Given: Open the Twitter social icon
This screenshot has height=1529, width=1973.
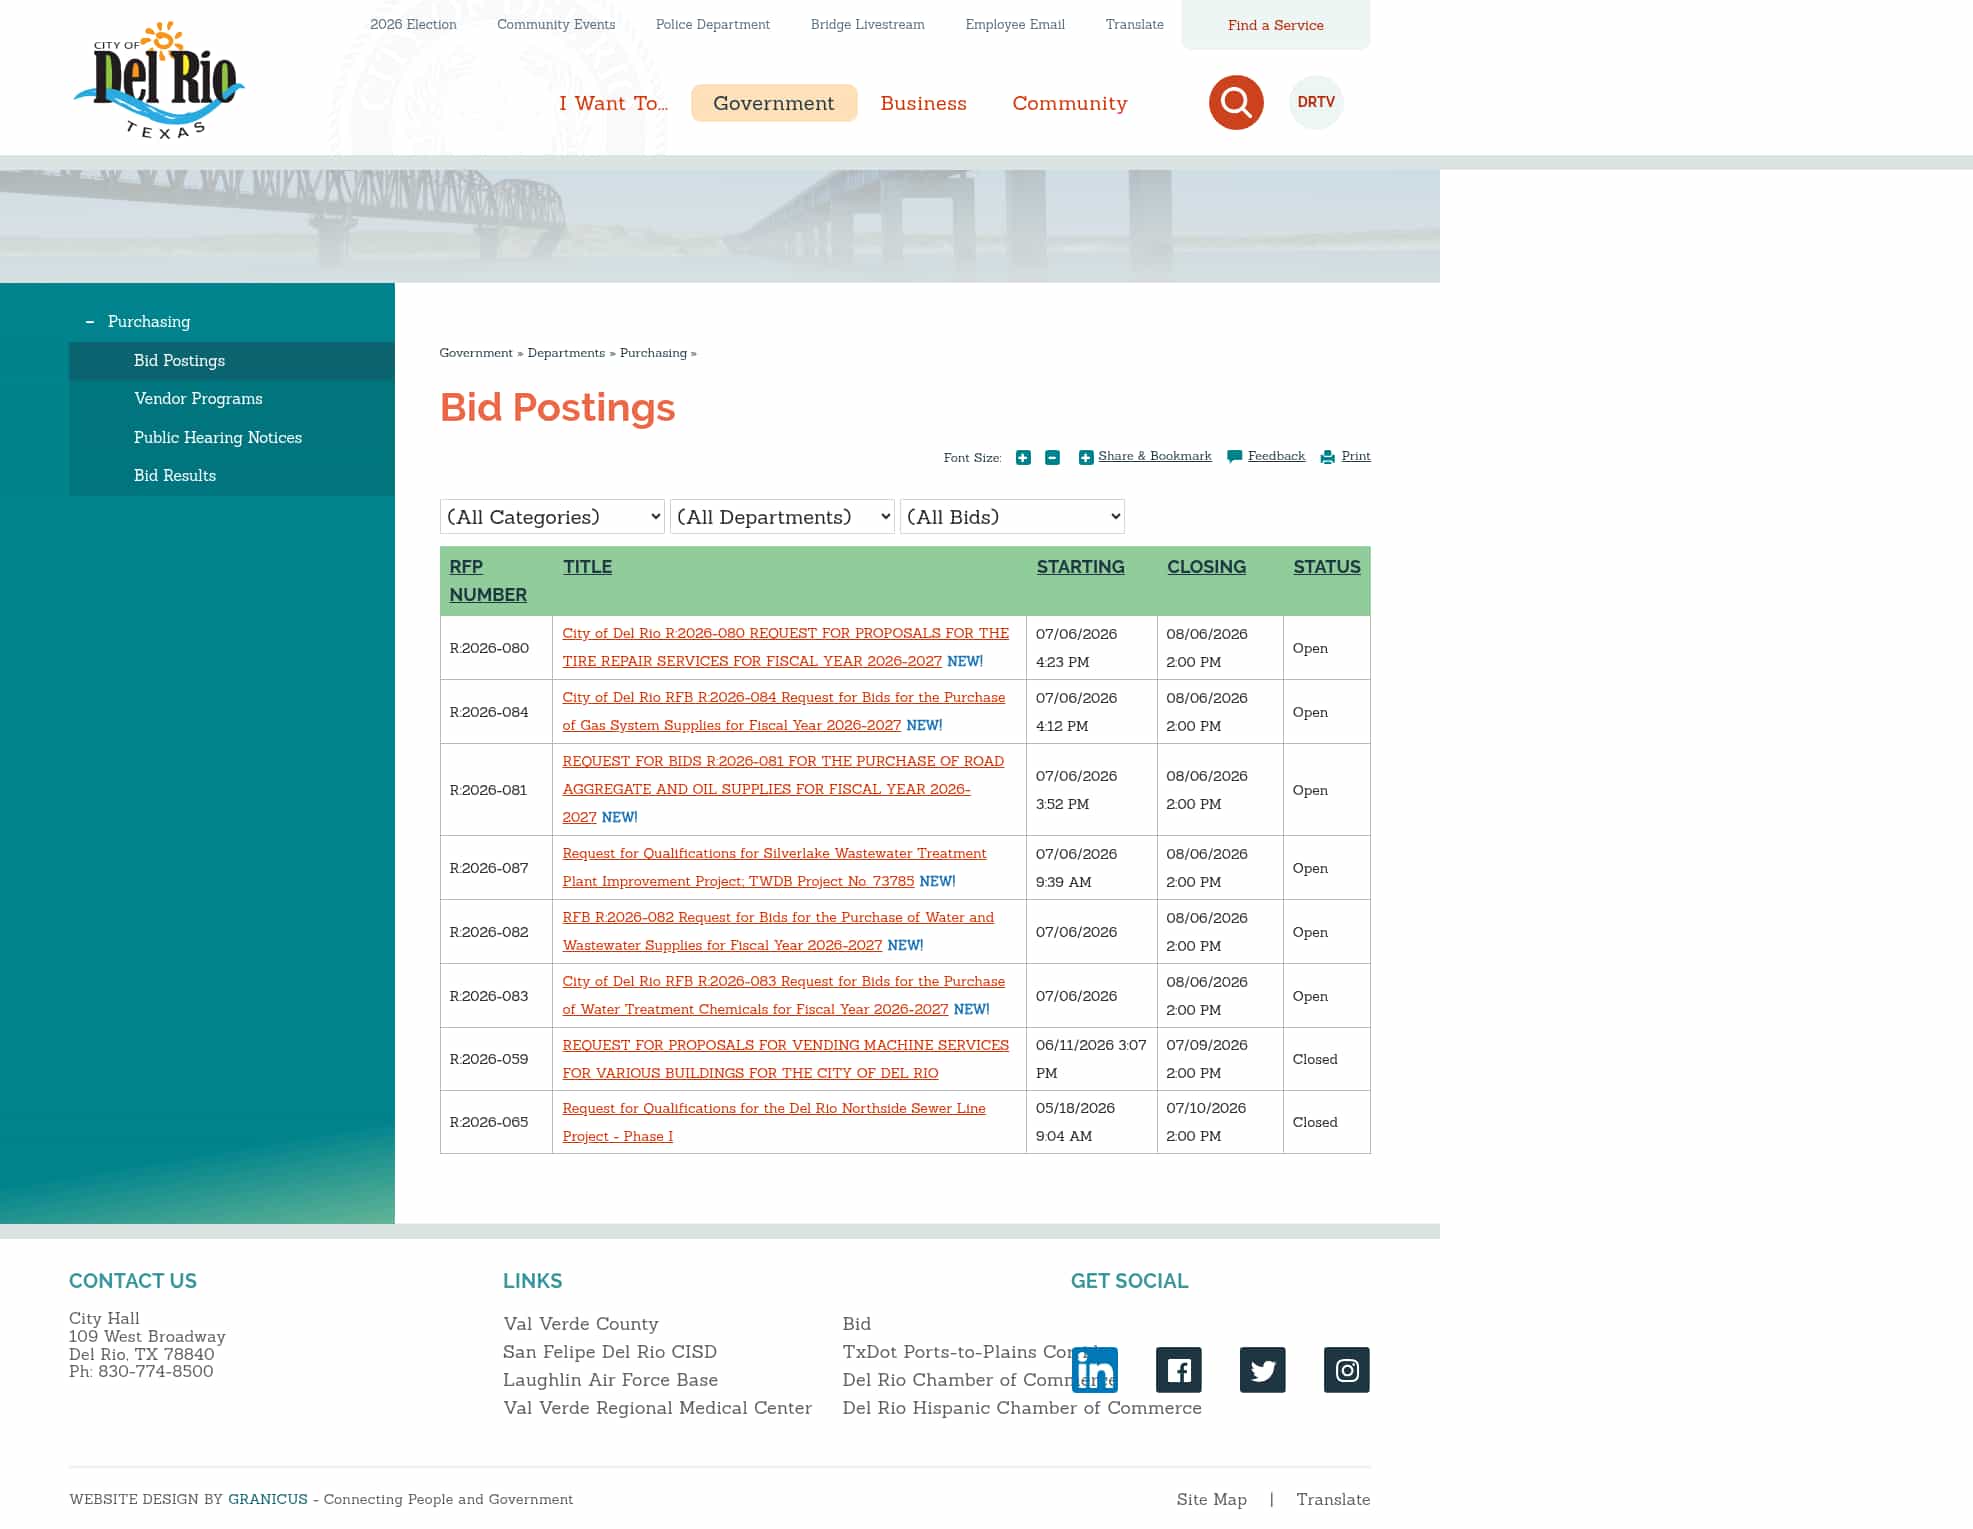Looking at the screenshot, I should click(1263, 1370).
